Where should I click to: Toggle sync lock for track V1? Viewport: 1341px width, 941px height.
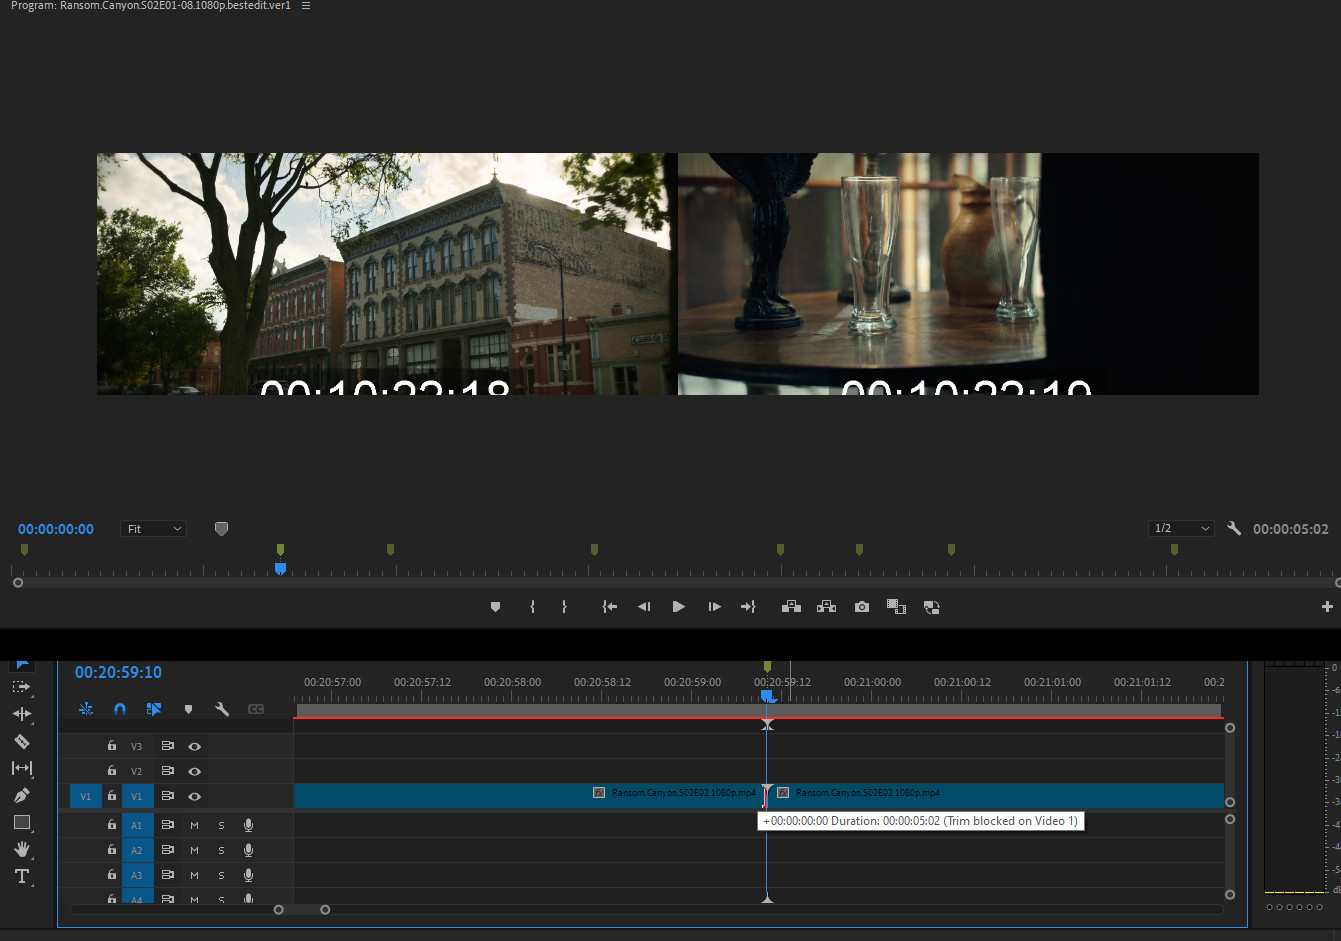[x=167, y=796]
